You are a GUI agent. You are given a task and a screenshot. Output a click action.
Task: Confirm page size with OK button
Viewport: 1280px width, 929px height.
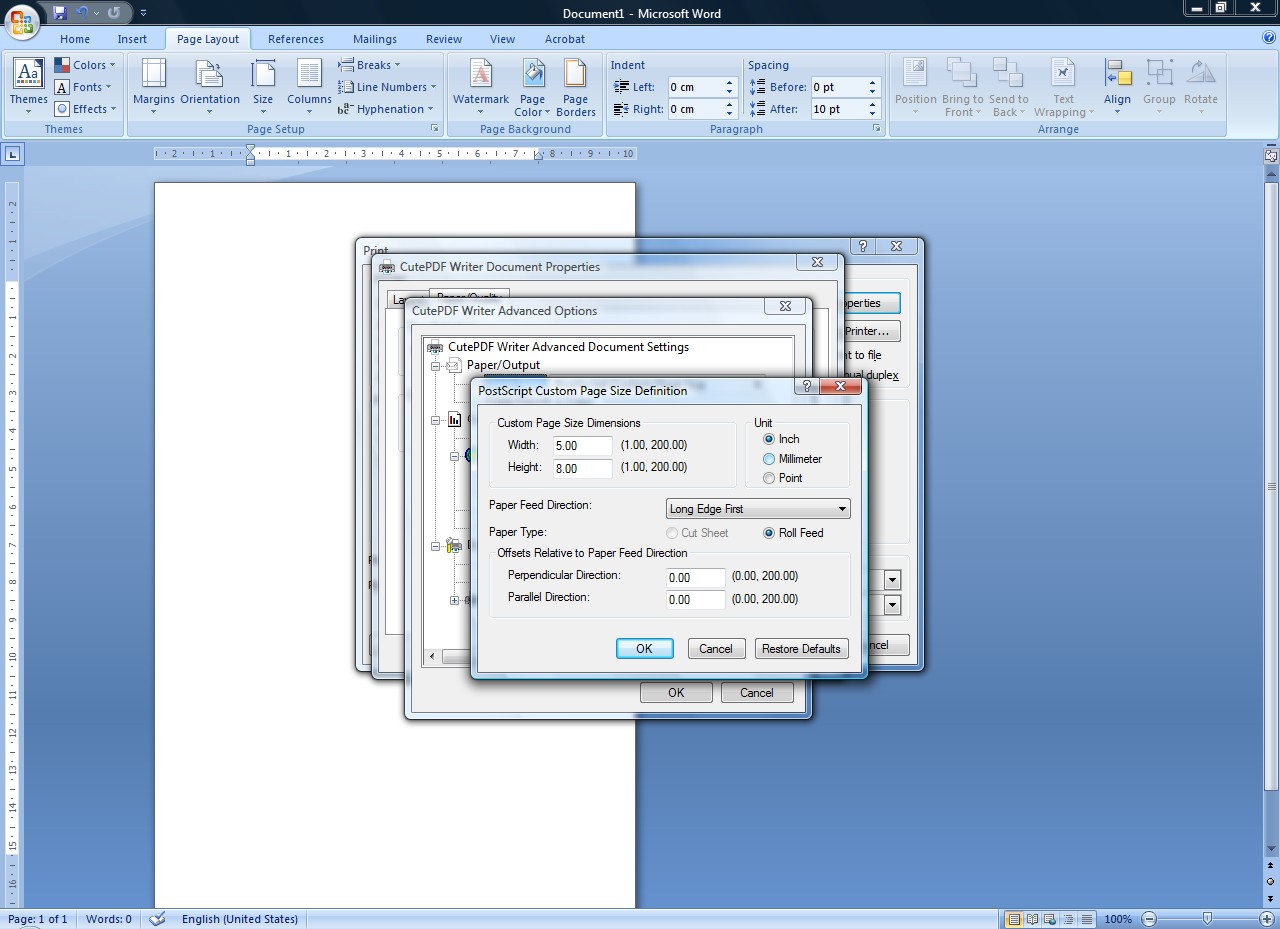pyautogui.click(x=644, y=648)
